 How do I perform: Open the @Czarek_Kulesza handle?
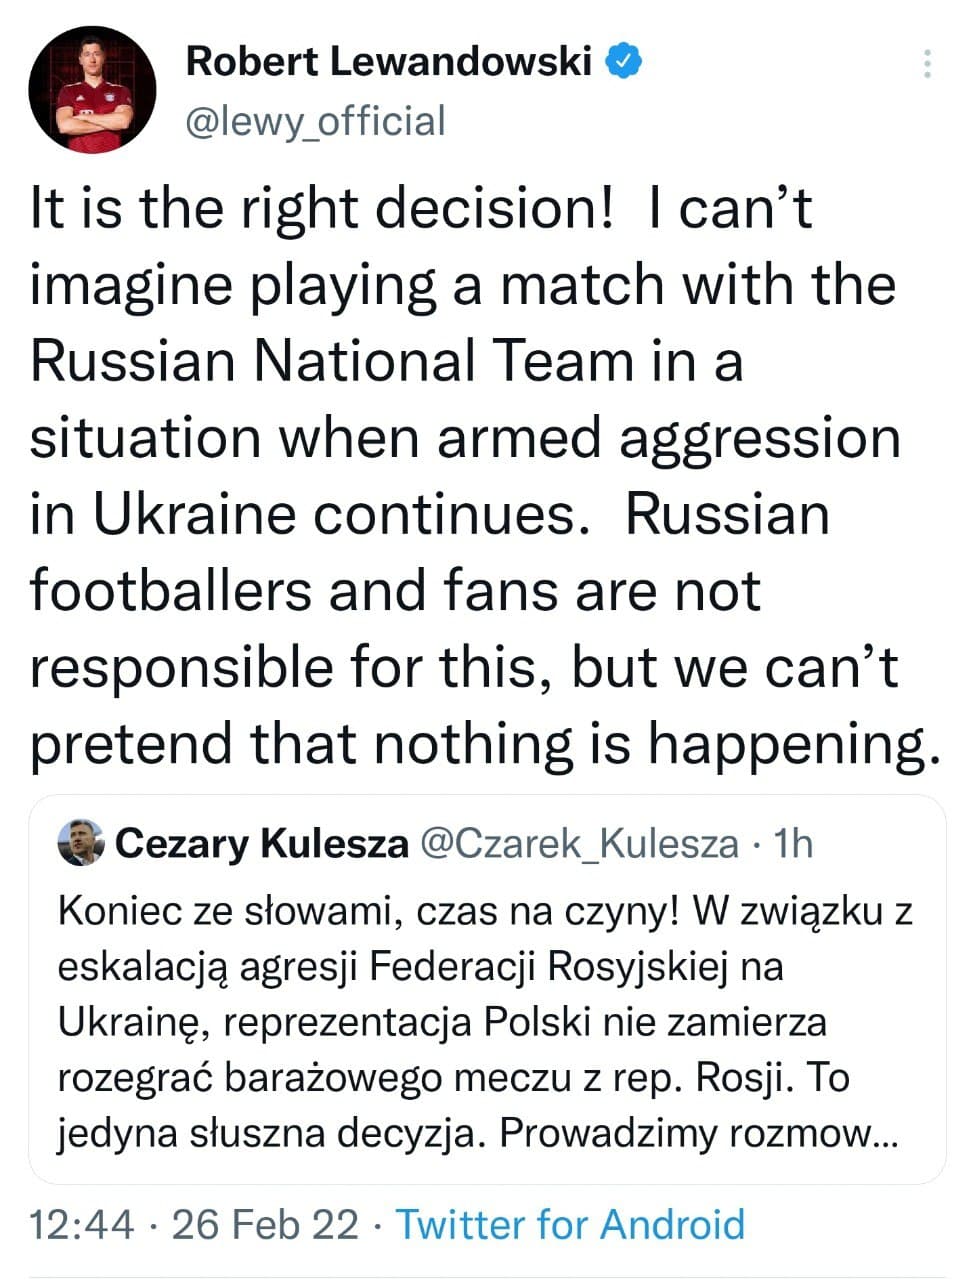tap(578, 844)
